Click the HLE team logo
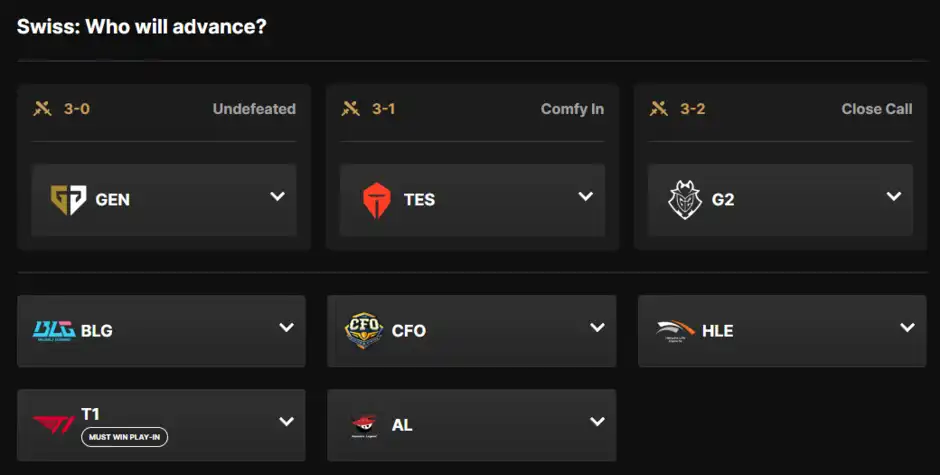The image size is (940, 475). (675, 330)
